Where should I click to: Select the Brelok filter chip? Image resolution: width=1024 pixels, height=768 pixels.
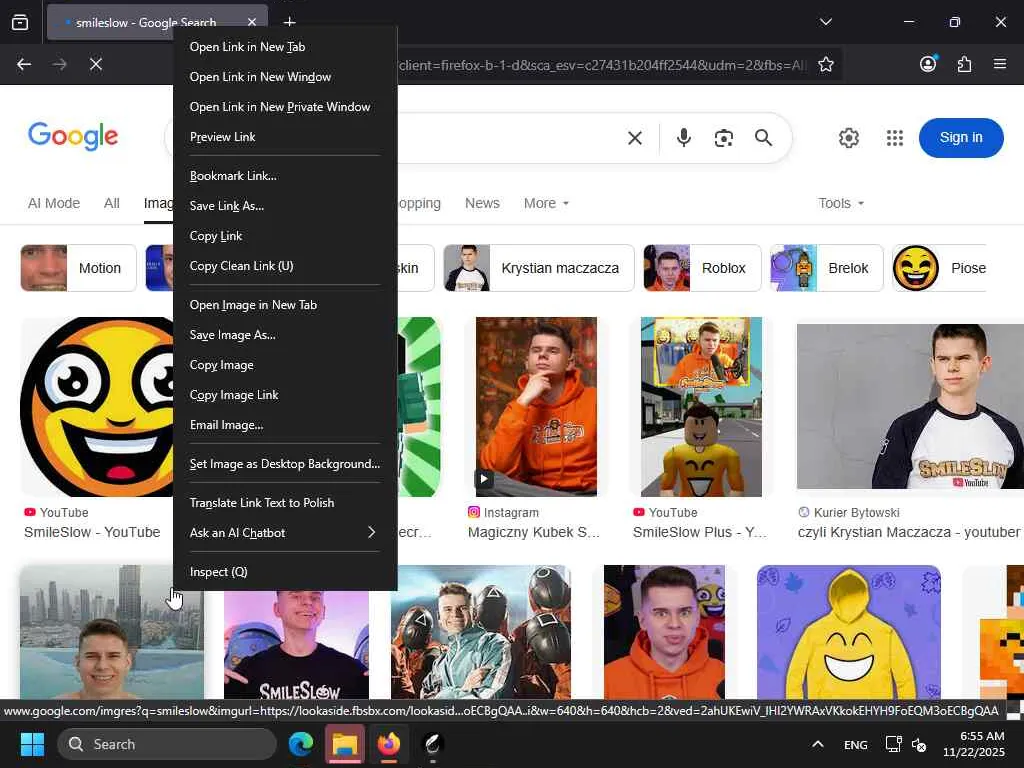[x=826, y=268]
